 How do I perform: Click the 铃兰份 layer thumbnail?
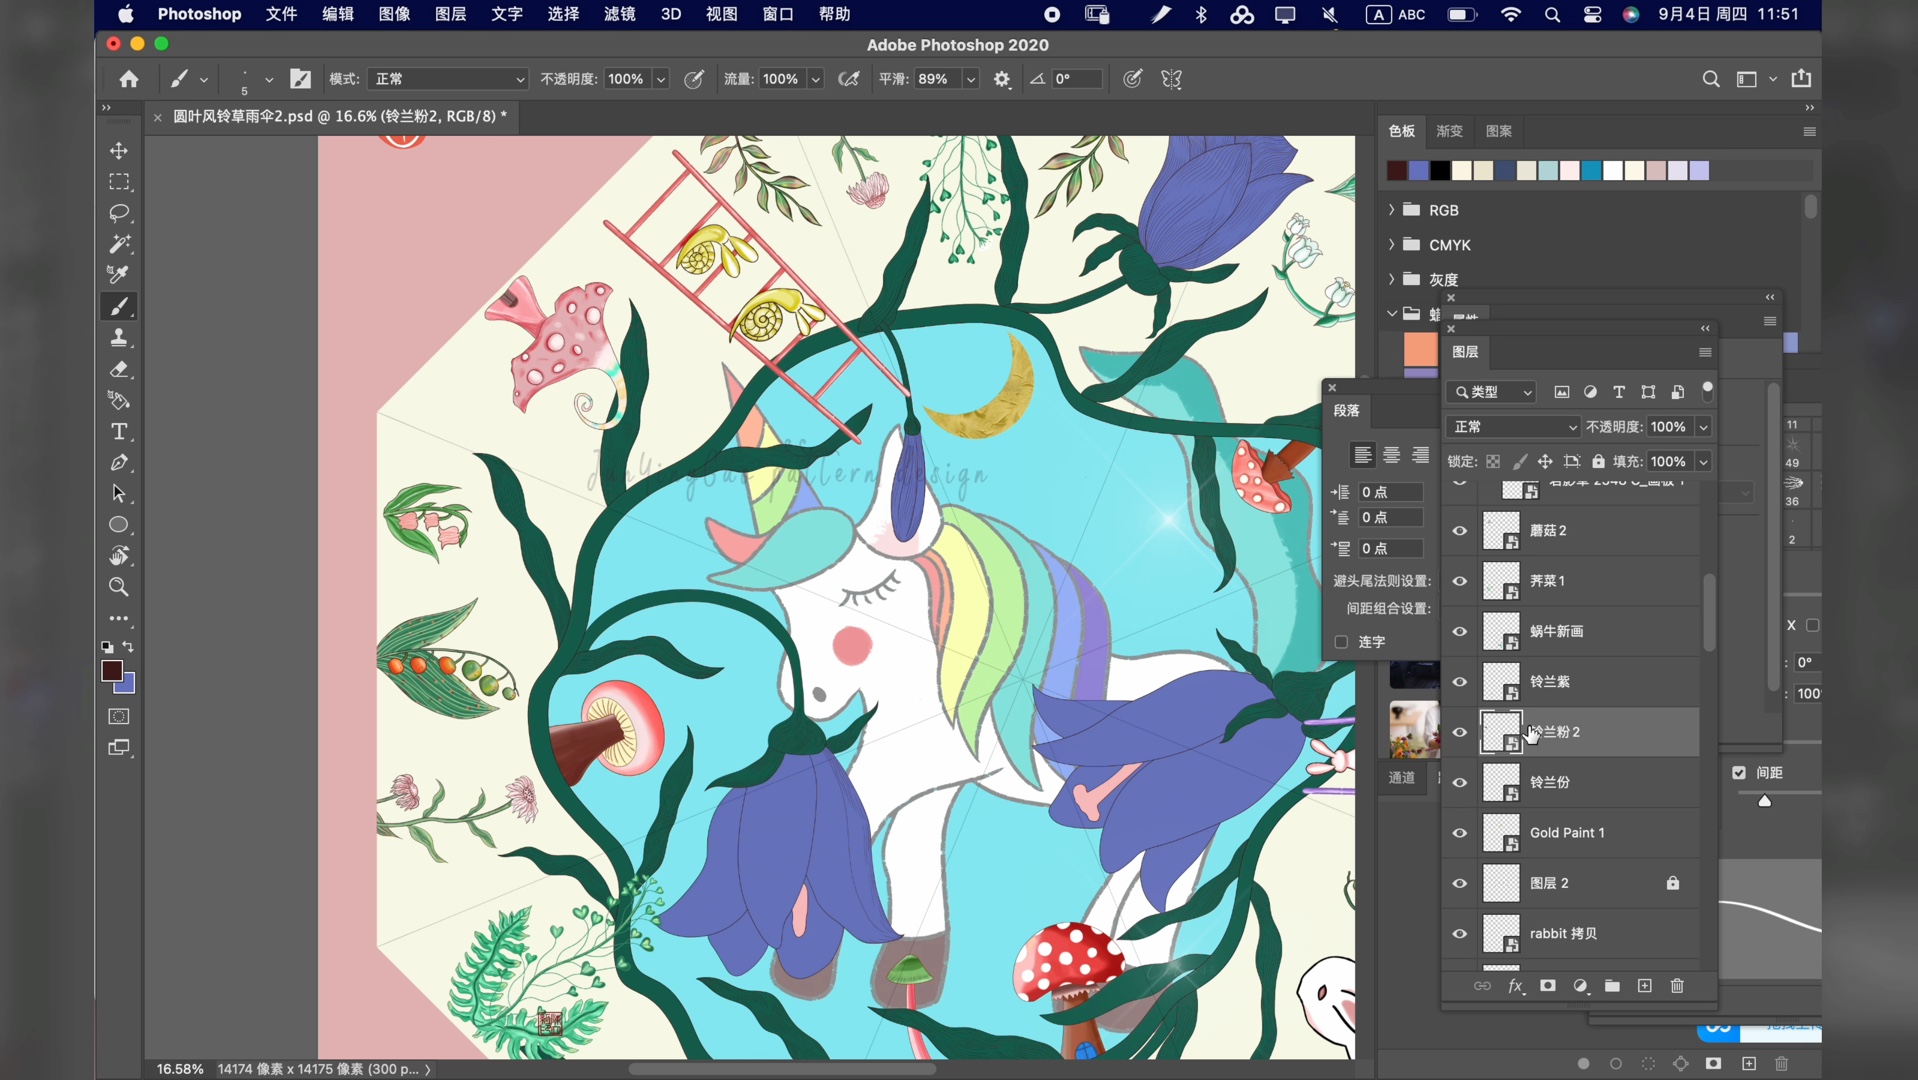[1501, 783]
